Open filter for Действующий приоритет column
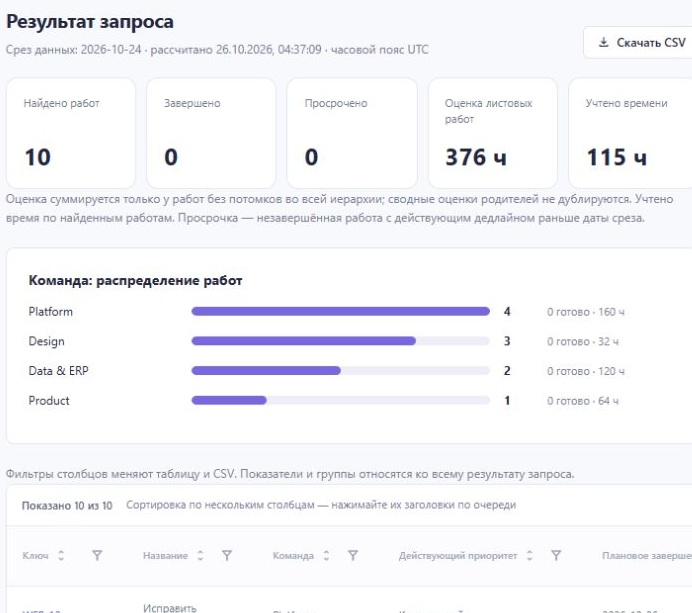Viewport: 692px width, 613px height. pyautogui.click(x=556, y=556)
